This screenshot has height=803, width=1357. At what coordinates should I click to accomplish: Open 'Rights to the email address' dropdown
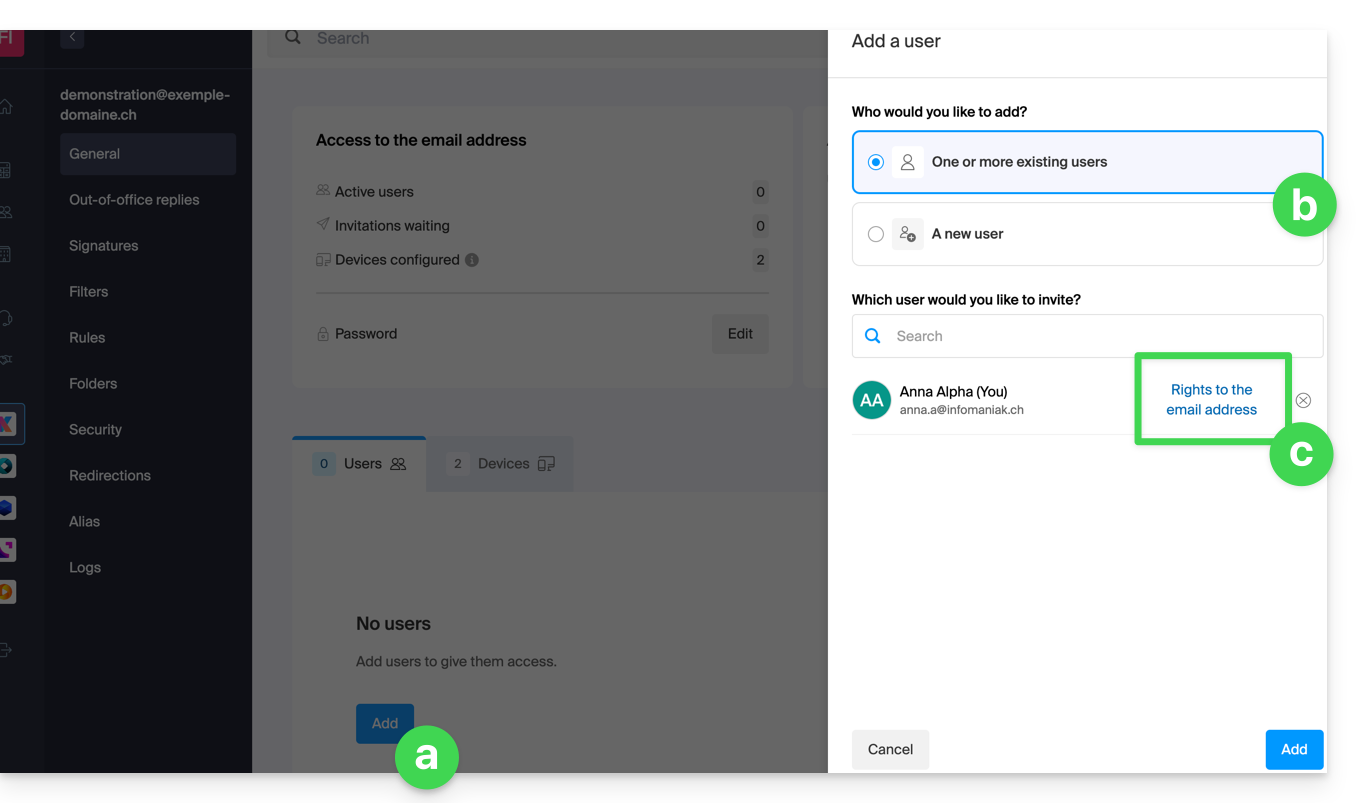coord(1211,400)
